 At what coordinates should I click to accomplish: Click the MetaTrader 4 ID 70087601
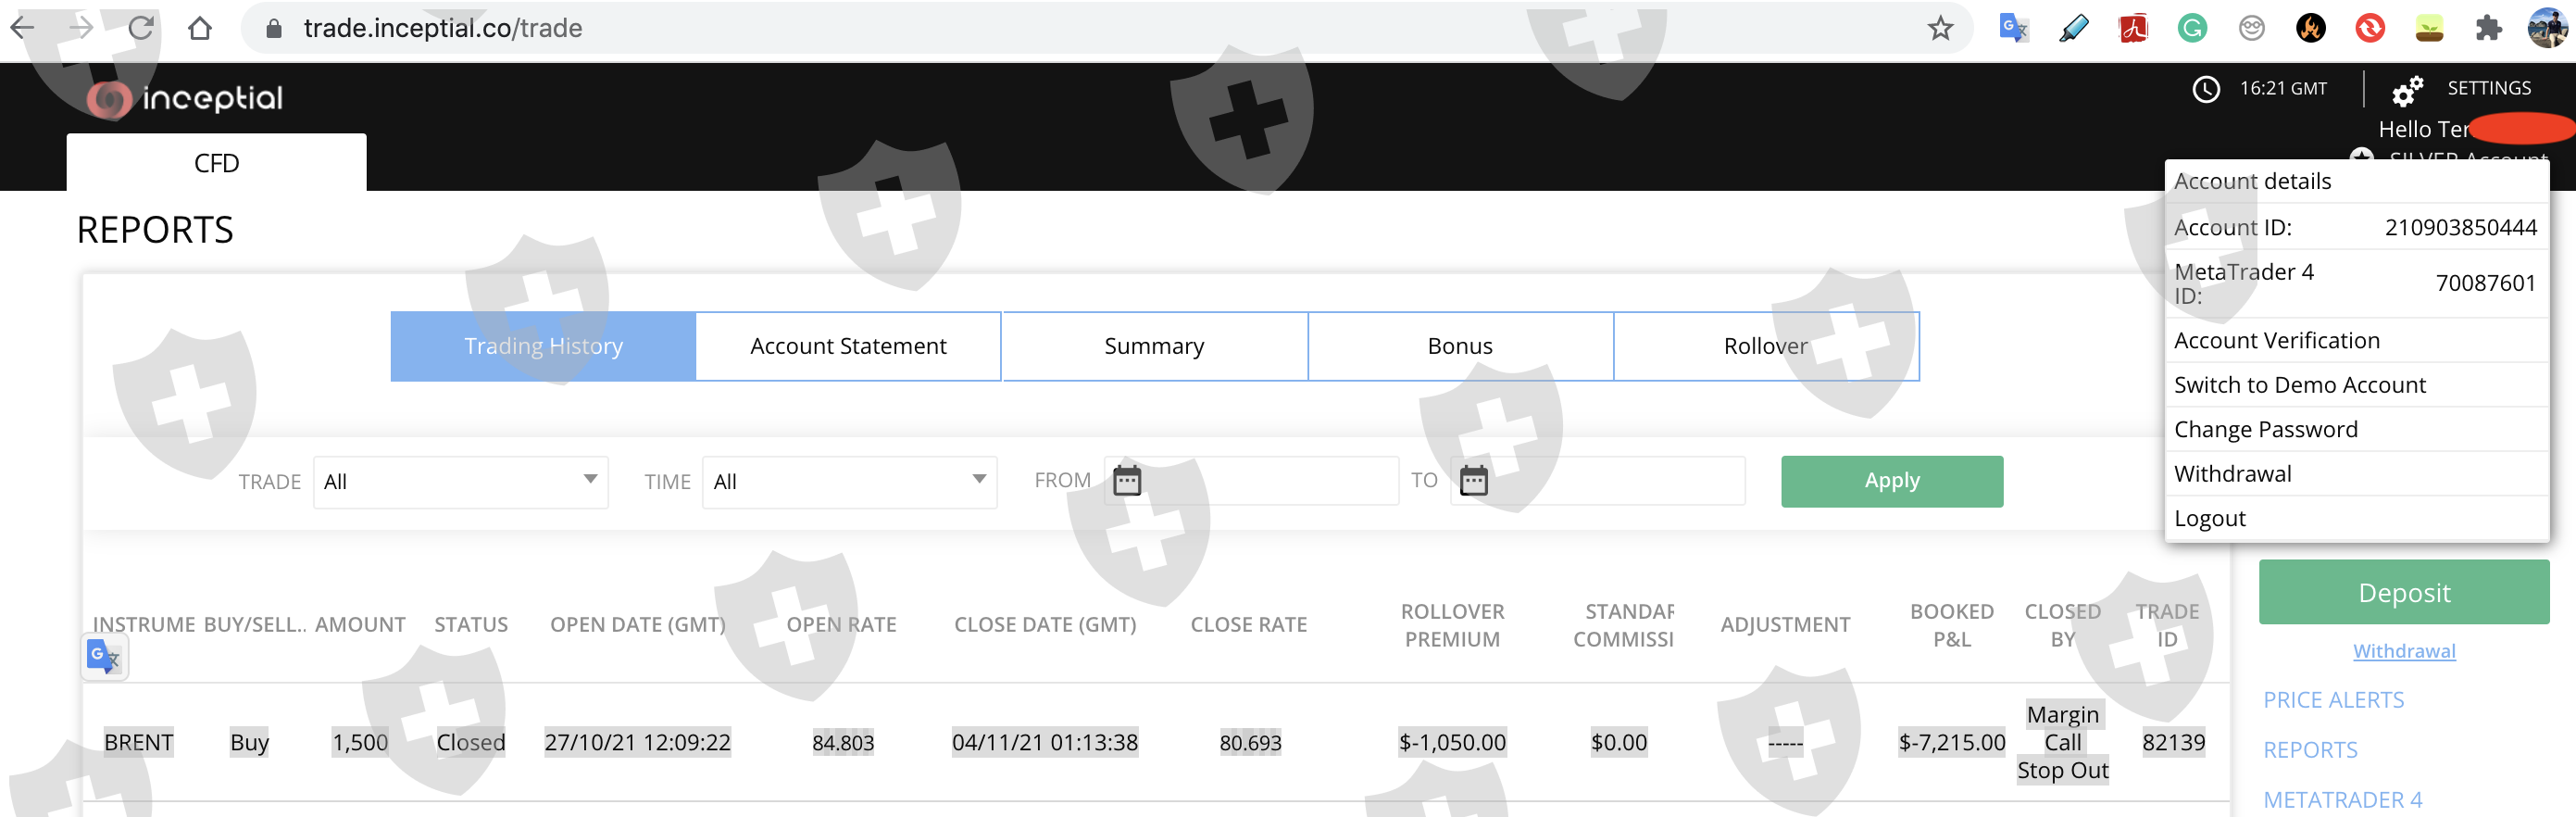click(2485, 284)
